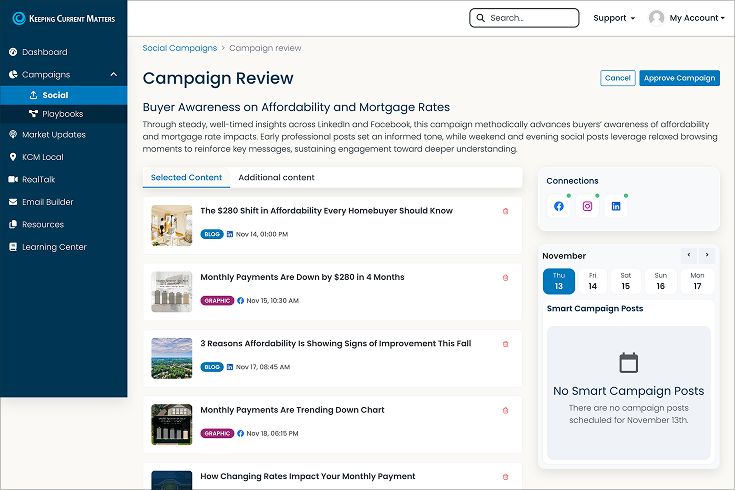Open the Dashboard page in sidebar
Image resolution: width=735 pixels, height=490 pixels.
click(x=44, y=52)
